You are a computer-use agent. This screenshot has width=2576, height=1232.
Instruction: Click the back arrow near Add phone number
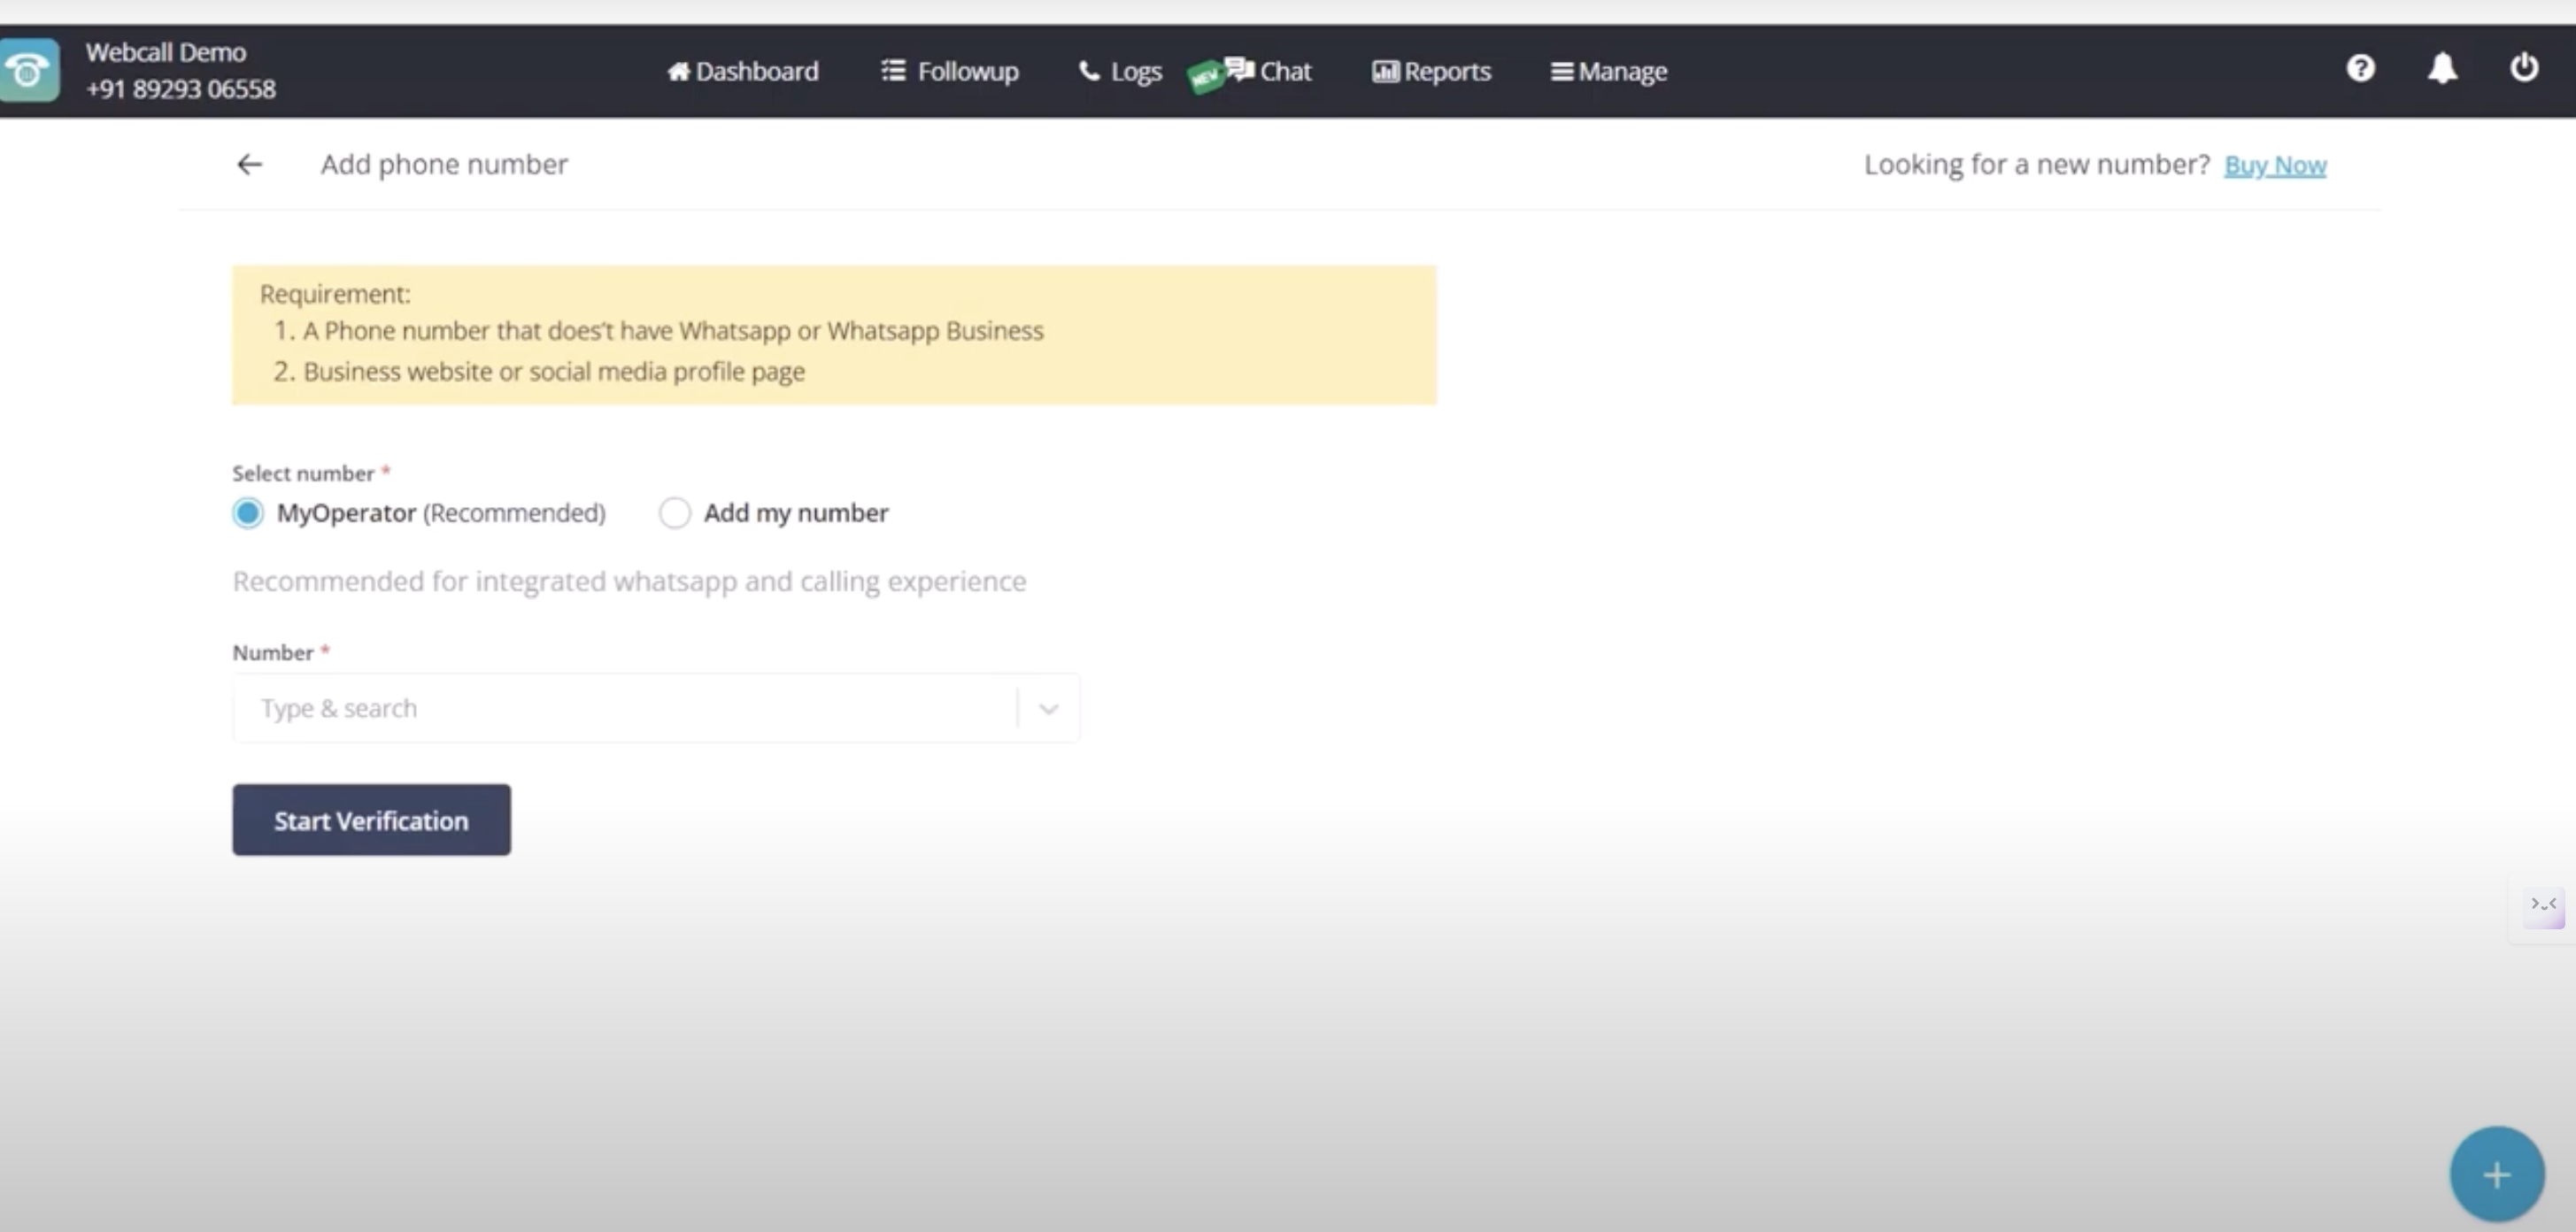click(x=248, y=164)
